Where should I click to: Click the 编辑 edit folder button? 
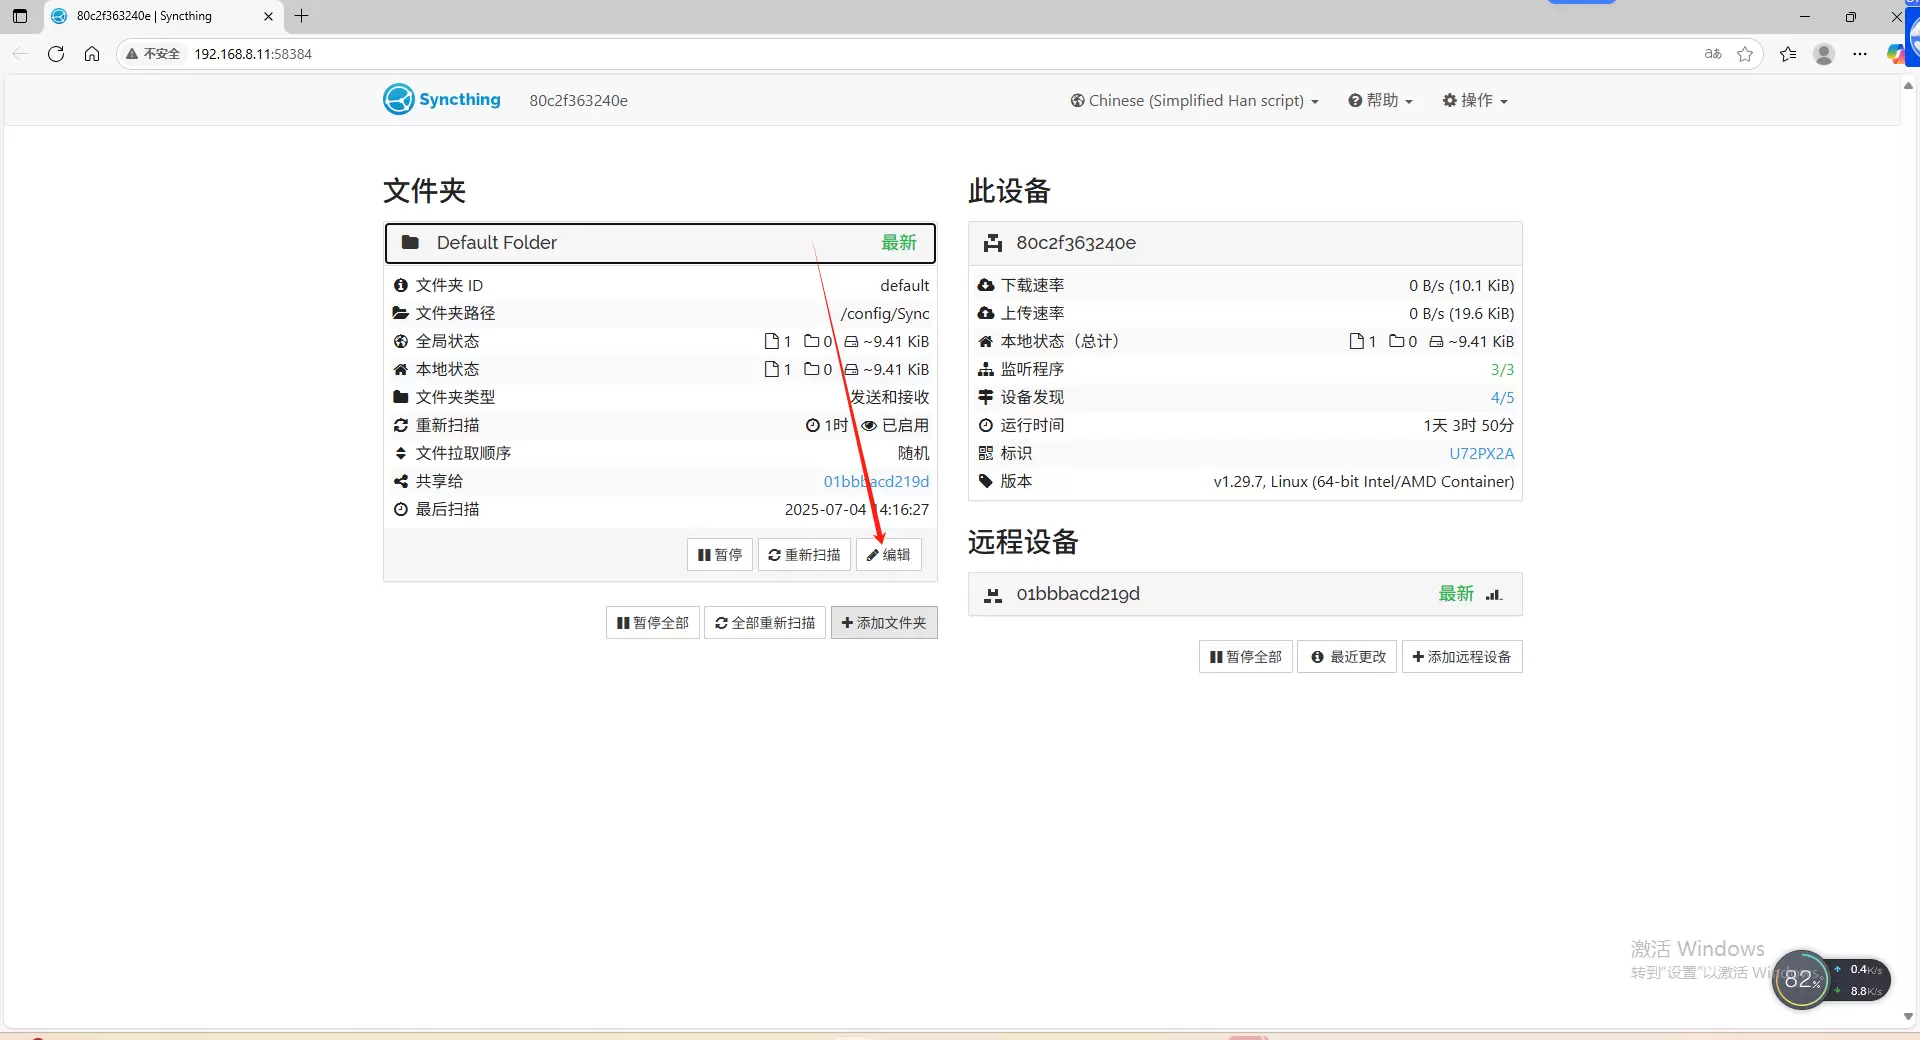pyautogui.click(x=888, y=555)
